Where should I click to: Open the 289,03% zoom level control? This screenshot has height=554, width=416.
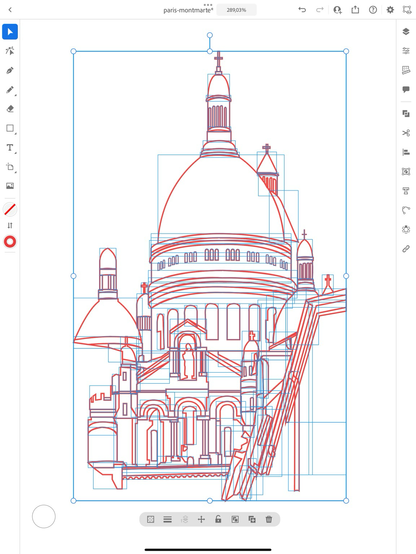click(x=236, y=10)
